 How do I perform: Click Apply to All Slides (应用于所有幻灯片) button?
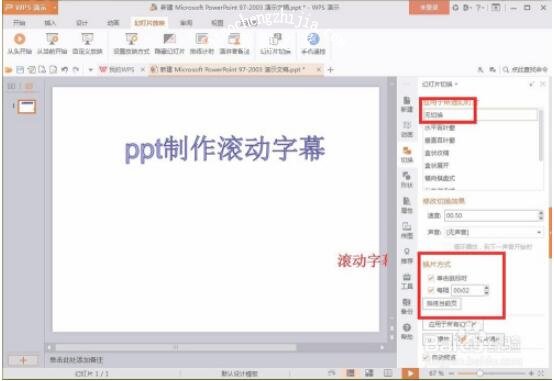click(x=453, y=324)
